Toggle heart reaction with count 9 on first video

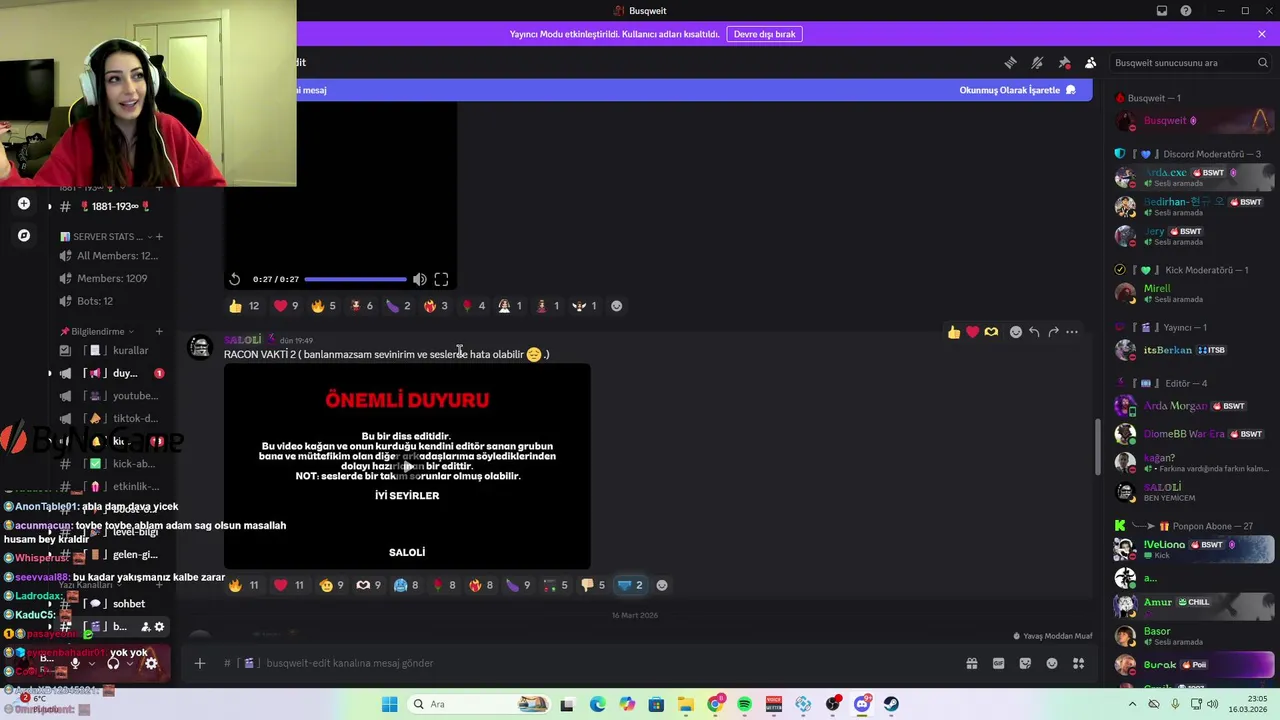(286, 306)
